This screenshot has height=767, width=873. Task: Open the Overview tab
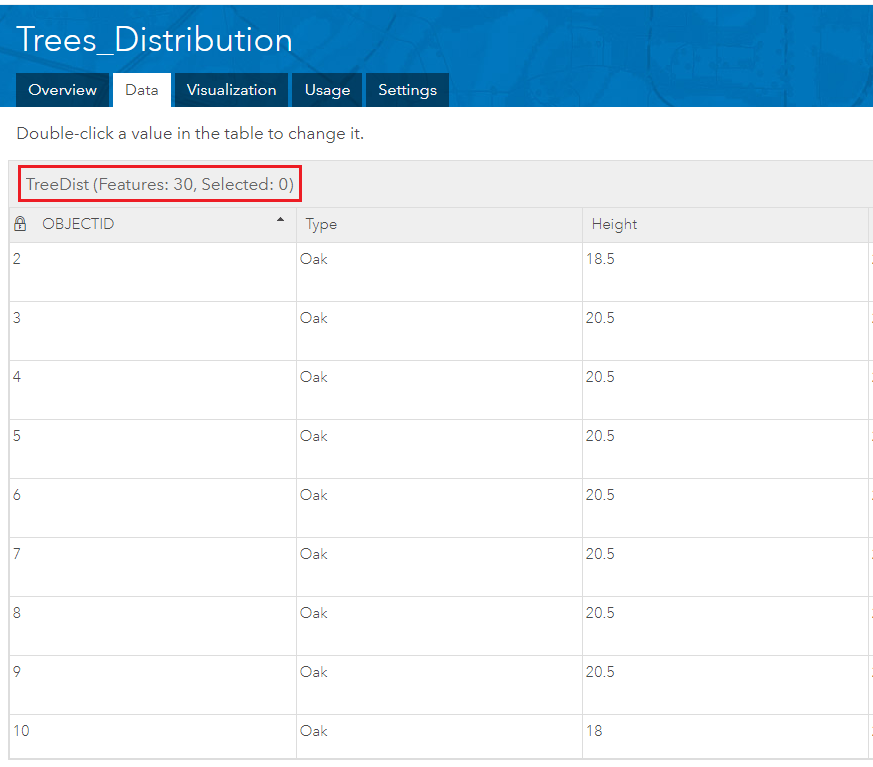pyautogui.click(x=63, y=90)
